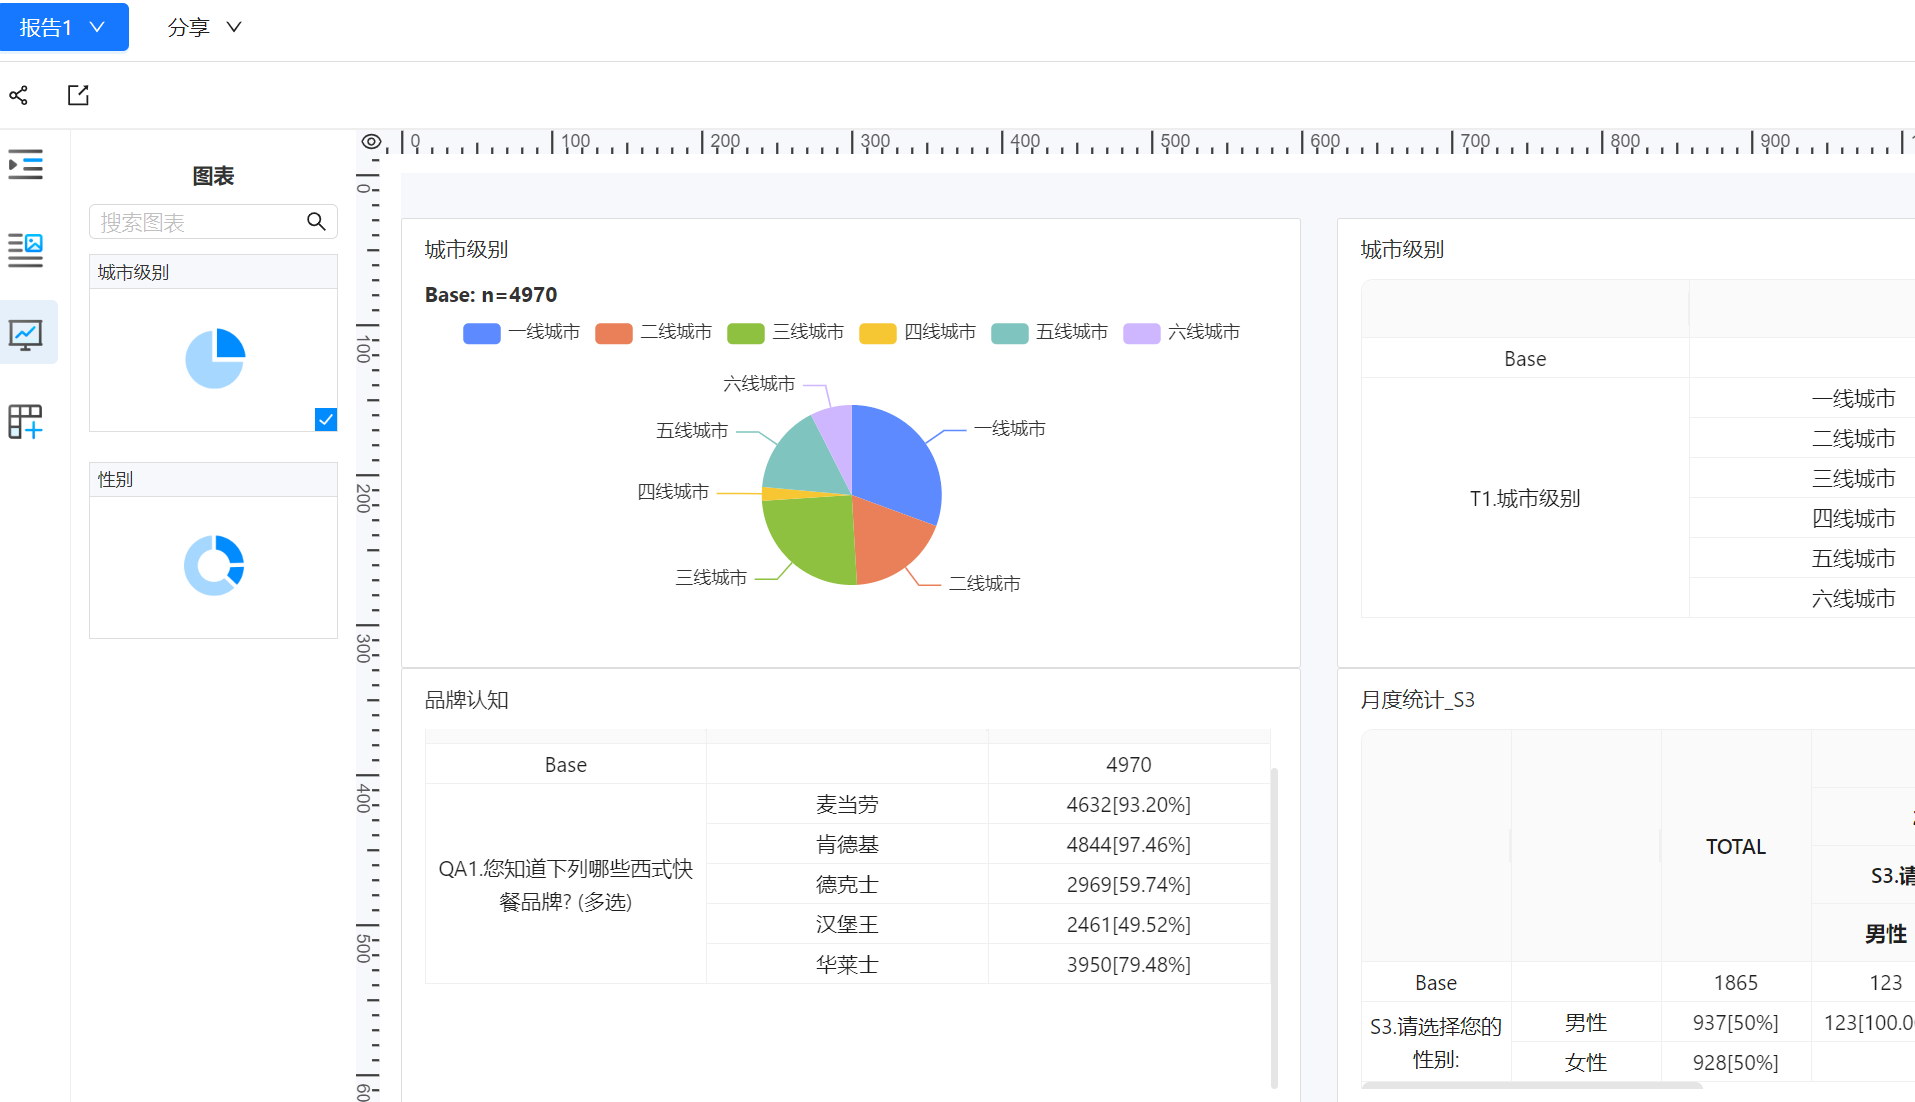This screenshot has height=1102, width=1915.
Task: Click the 4844[97.46%] value cell
Action: click(x=1129, y=844)
